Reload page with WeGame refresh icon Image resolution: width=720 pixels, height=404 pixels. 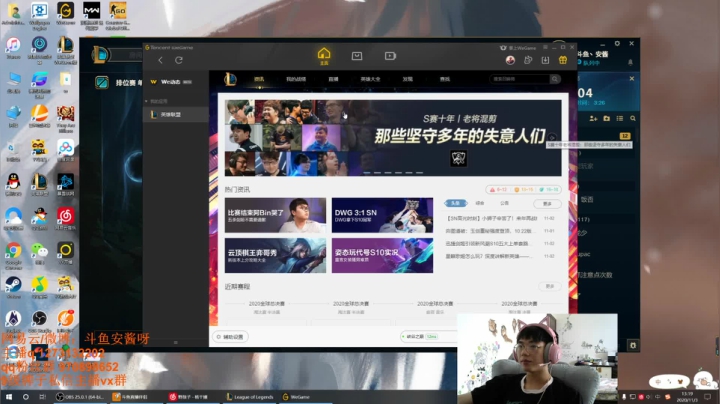179,60
